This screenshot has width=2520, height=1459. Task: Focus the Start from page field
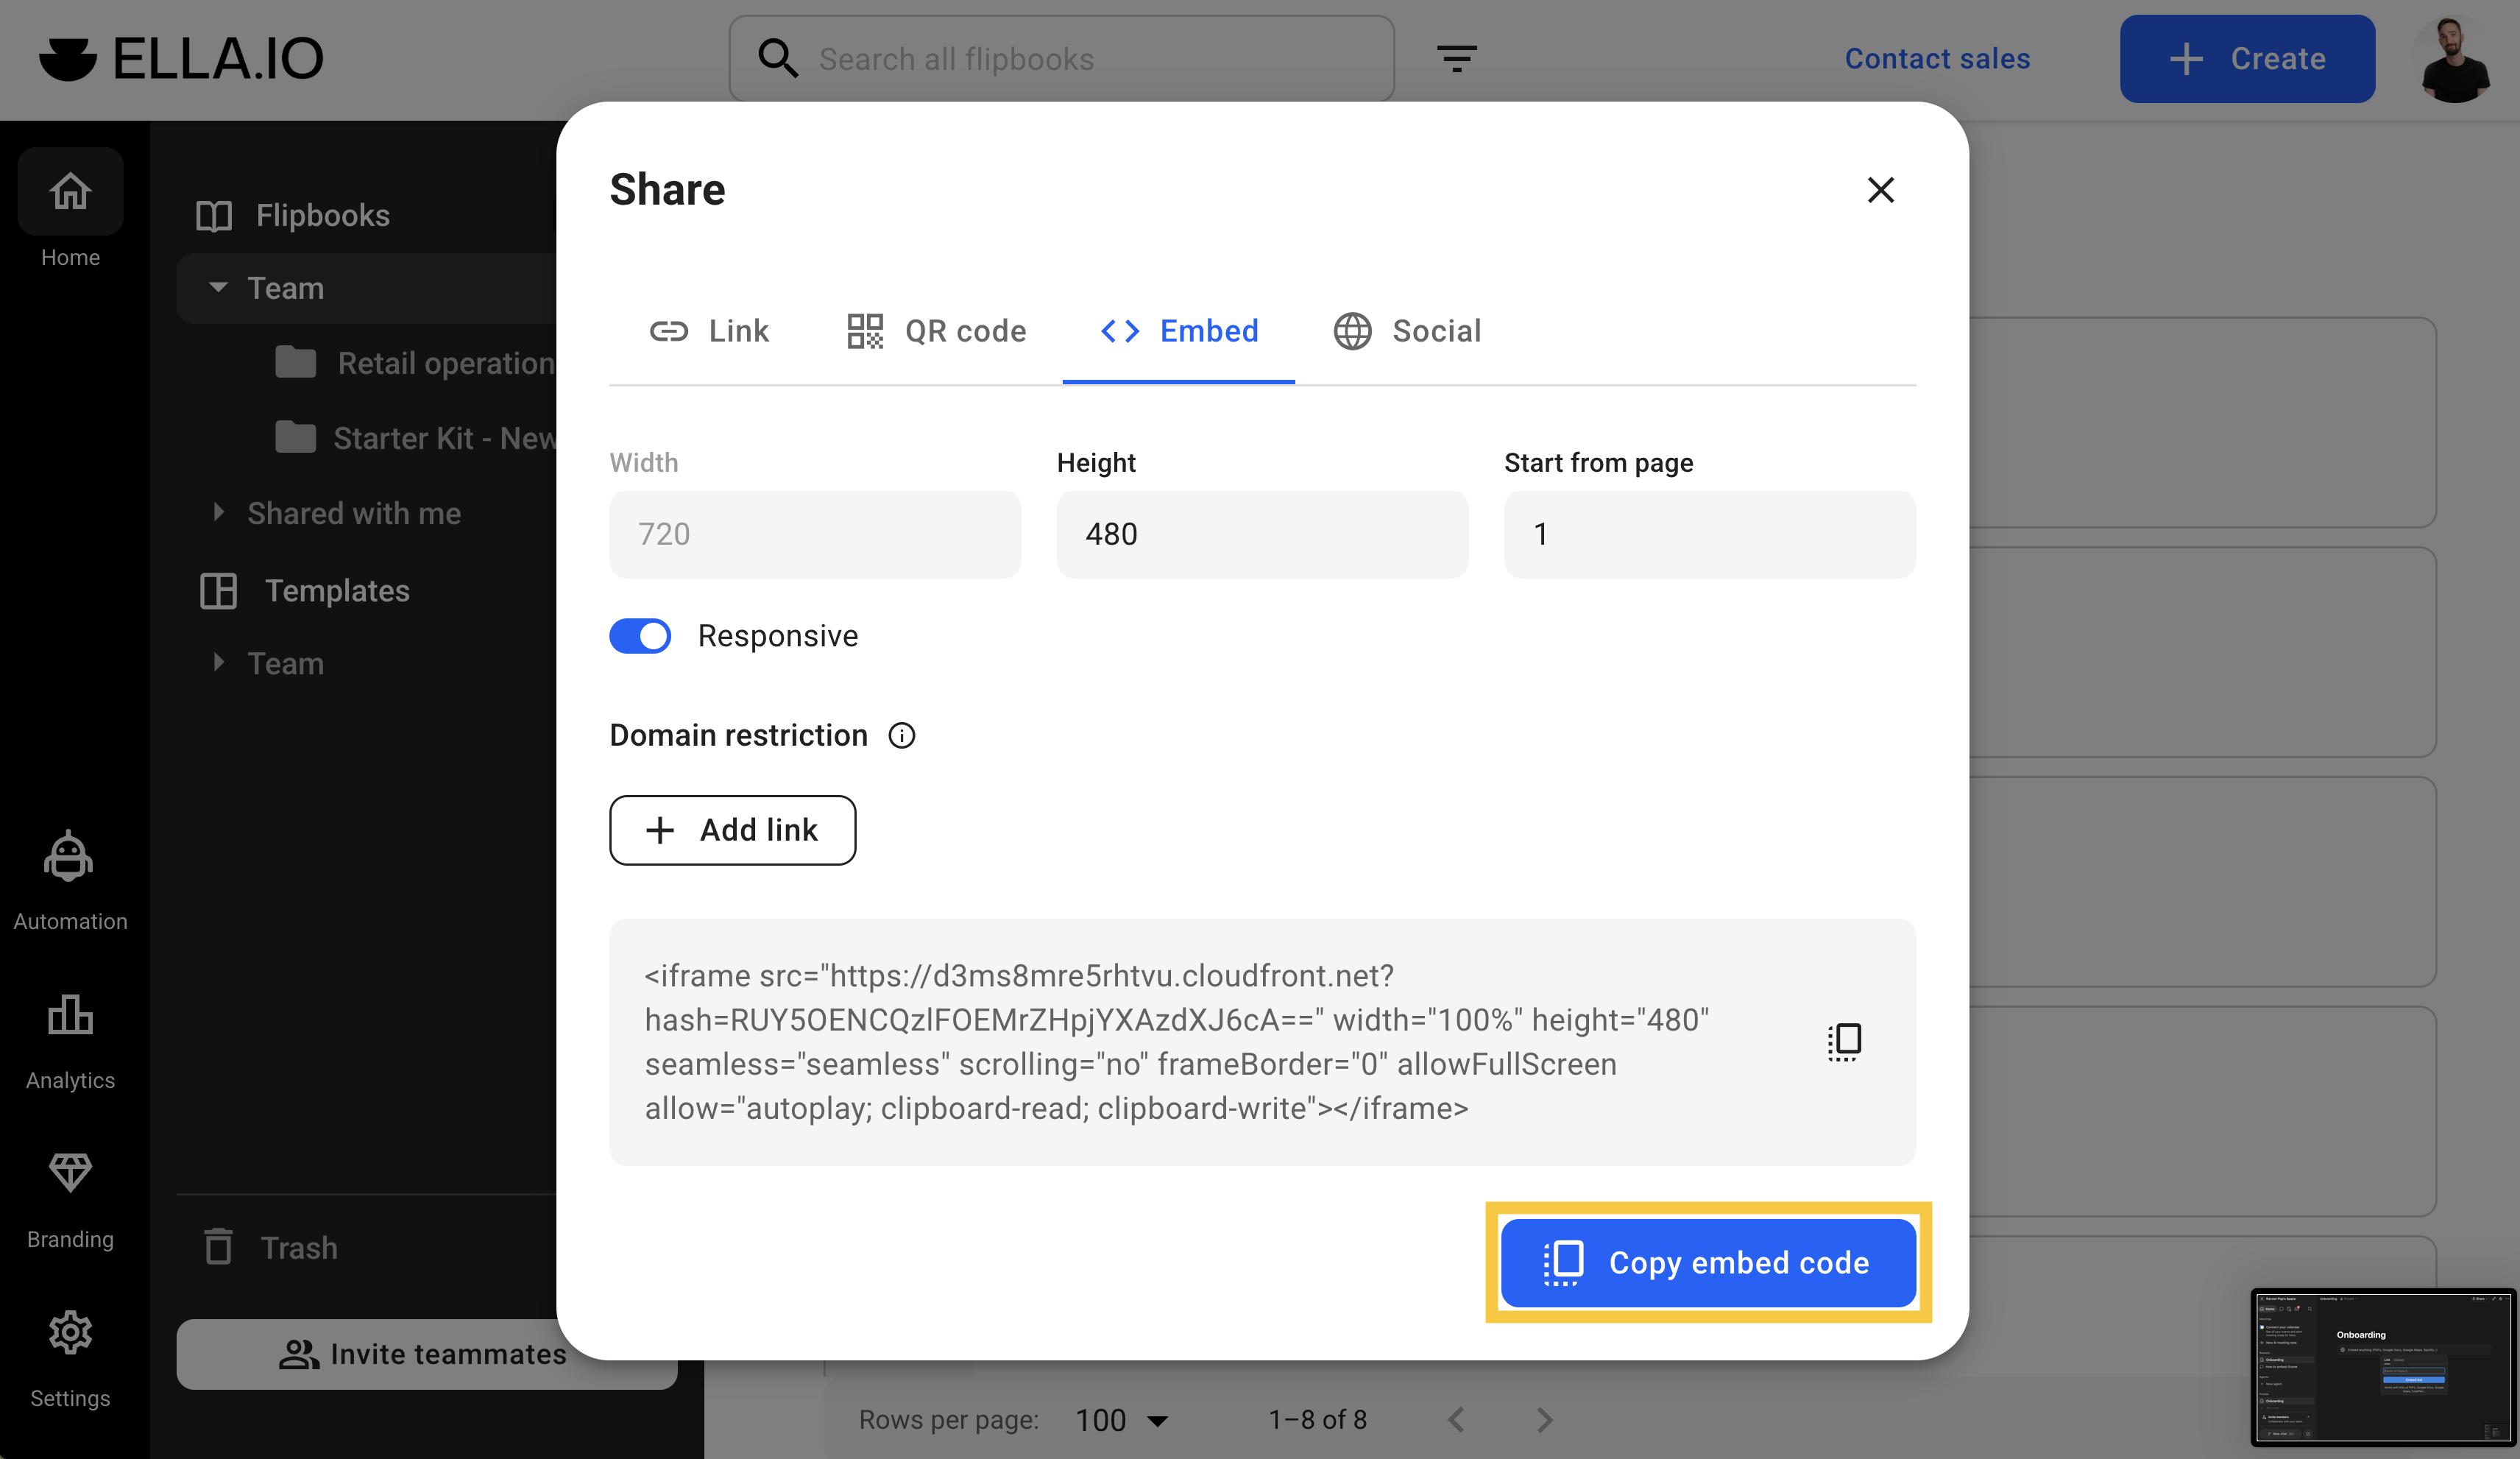click(x=1710, y=534)
